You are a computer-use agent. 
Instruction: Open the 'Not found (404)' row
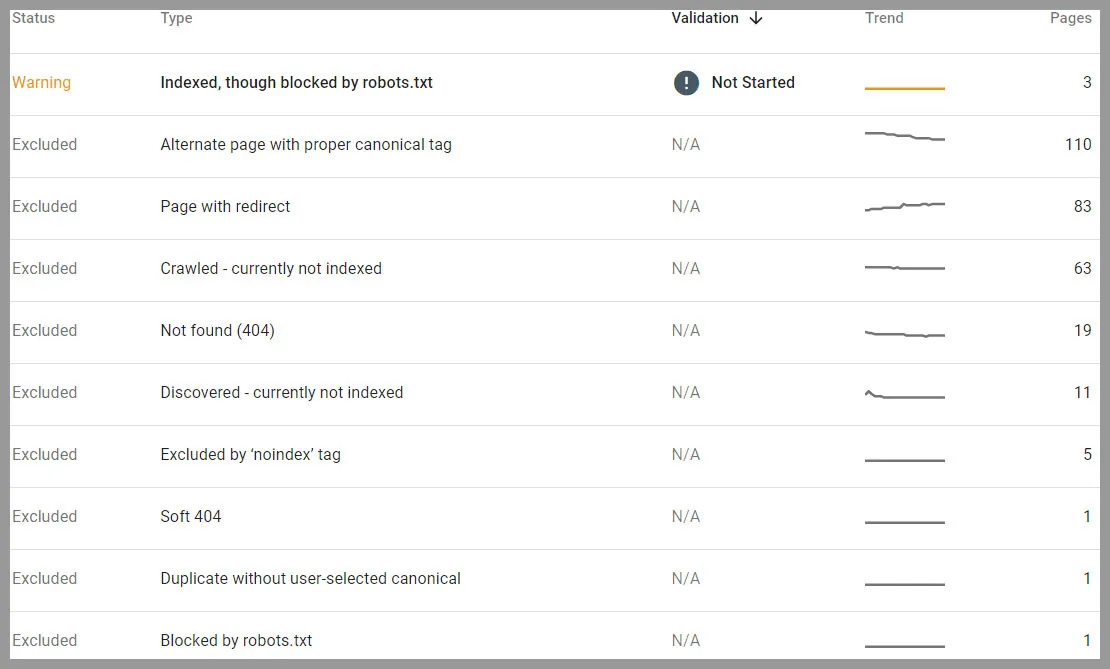point(555,332)
